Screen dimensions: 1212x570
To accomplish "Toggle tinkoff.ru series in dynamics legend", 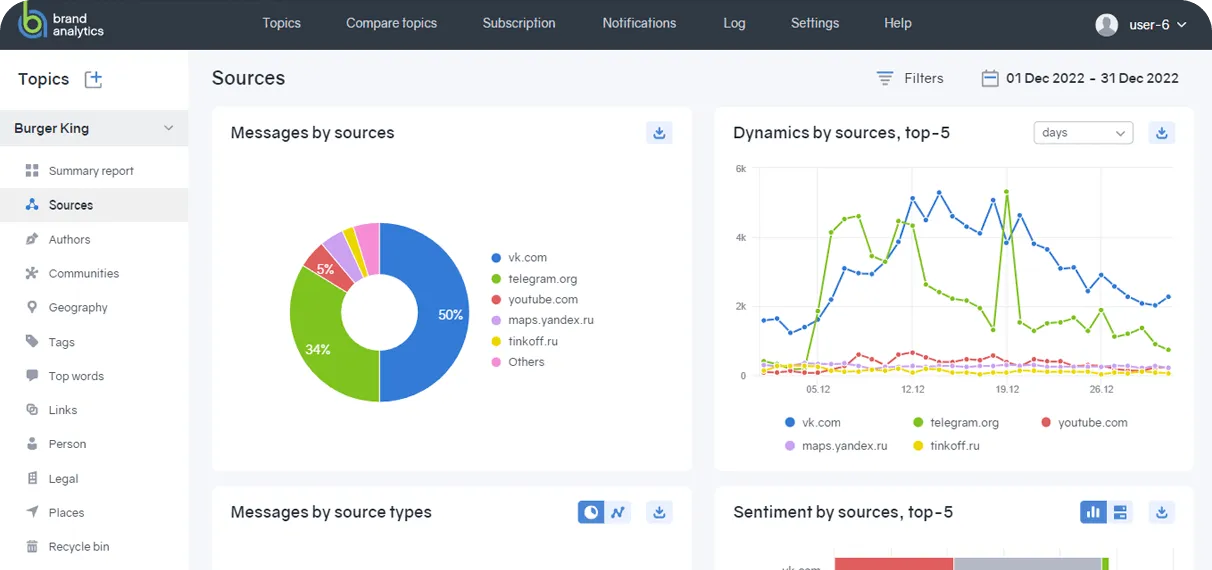I will tap(946, 446).
